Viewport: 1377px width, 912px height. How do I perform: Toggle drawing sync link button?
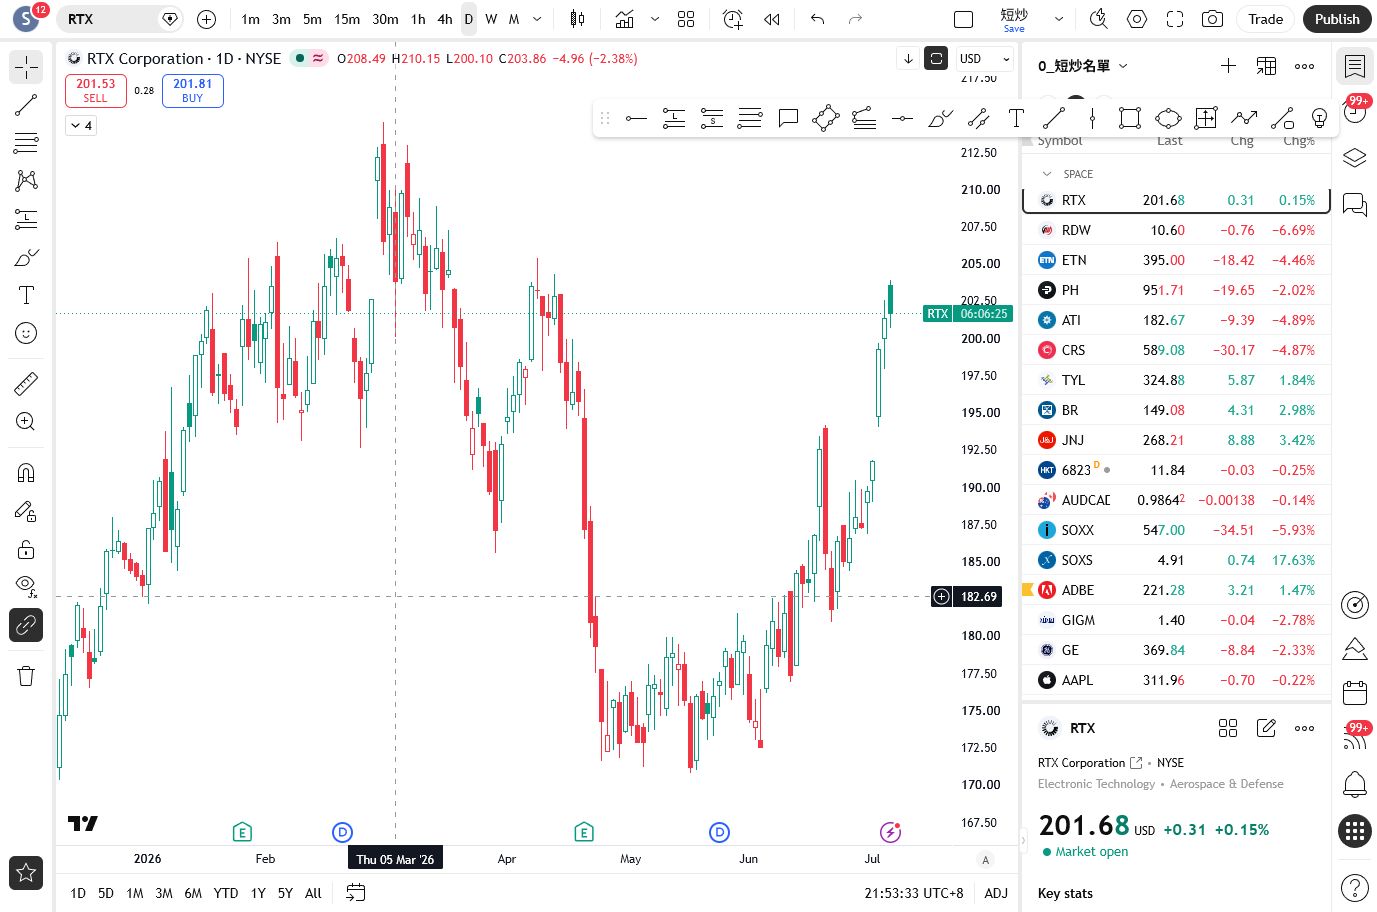click(26, 625)
